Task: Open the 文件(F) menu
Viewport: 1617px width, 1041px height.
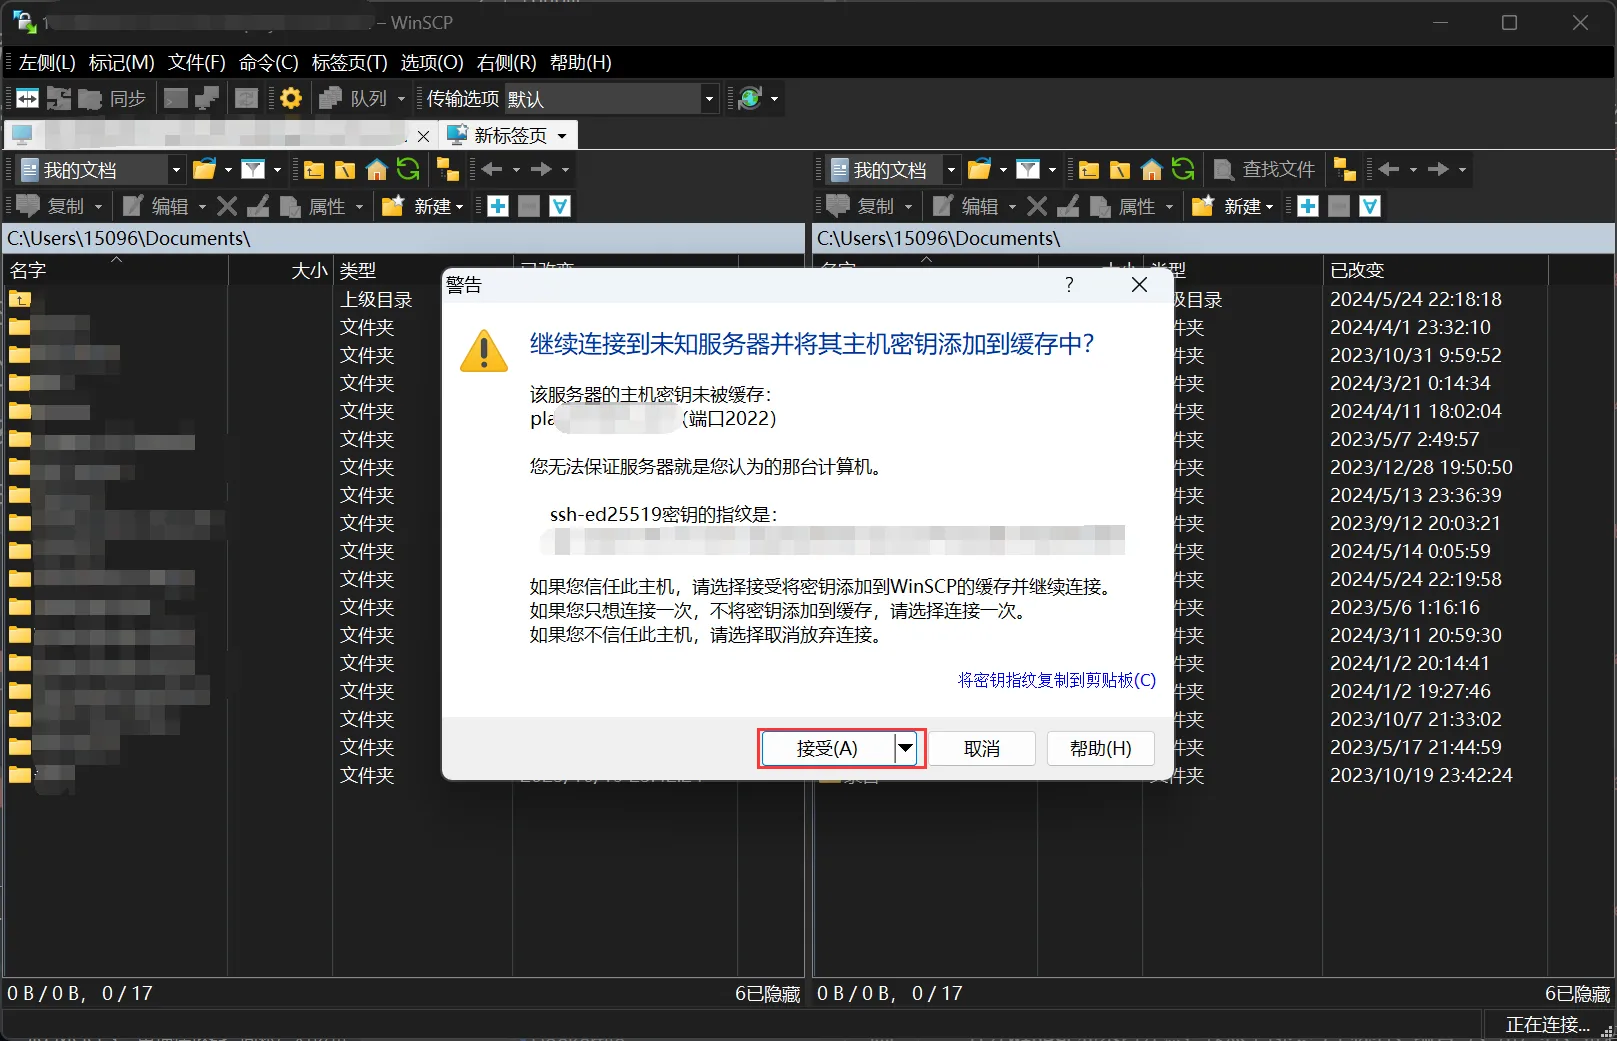Action: 197,62
